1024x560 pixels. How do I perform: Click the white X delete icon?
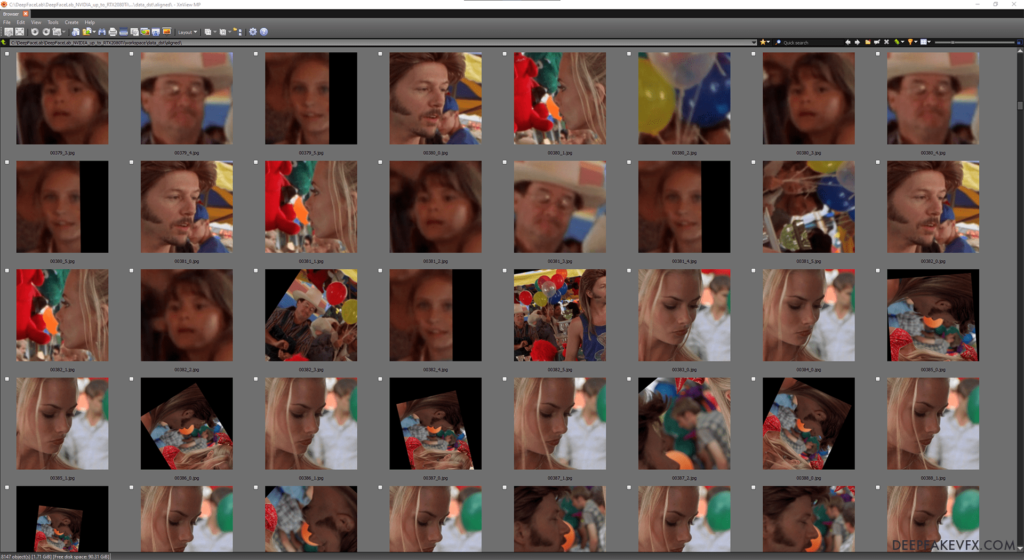(886, 42)
